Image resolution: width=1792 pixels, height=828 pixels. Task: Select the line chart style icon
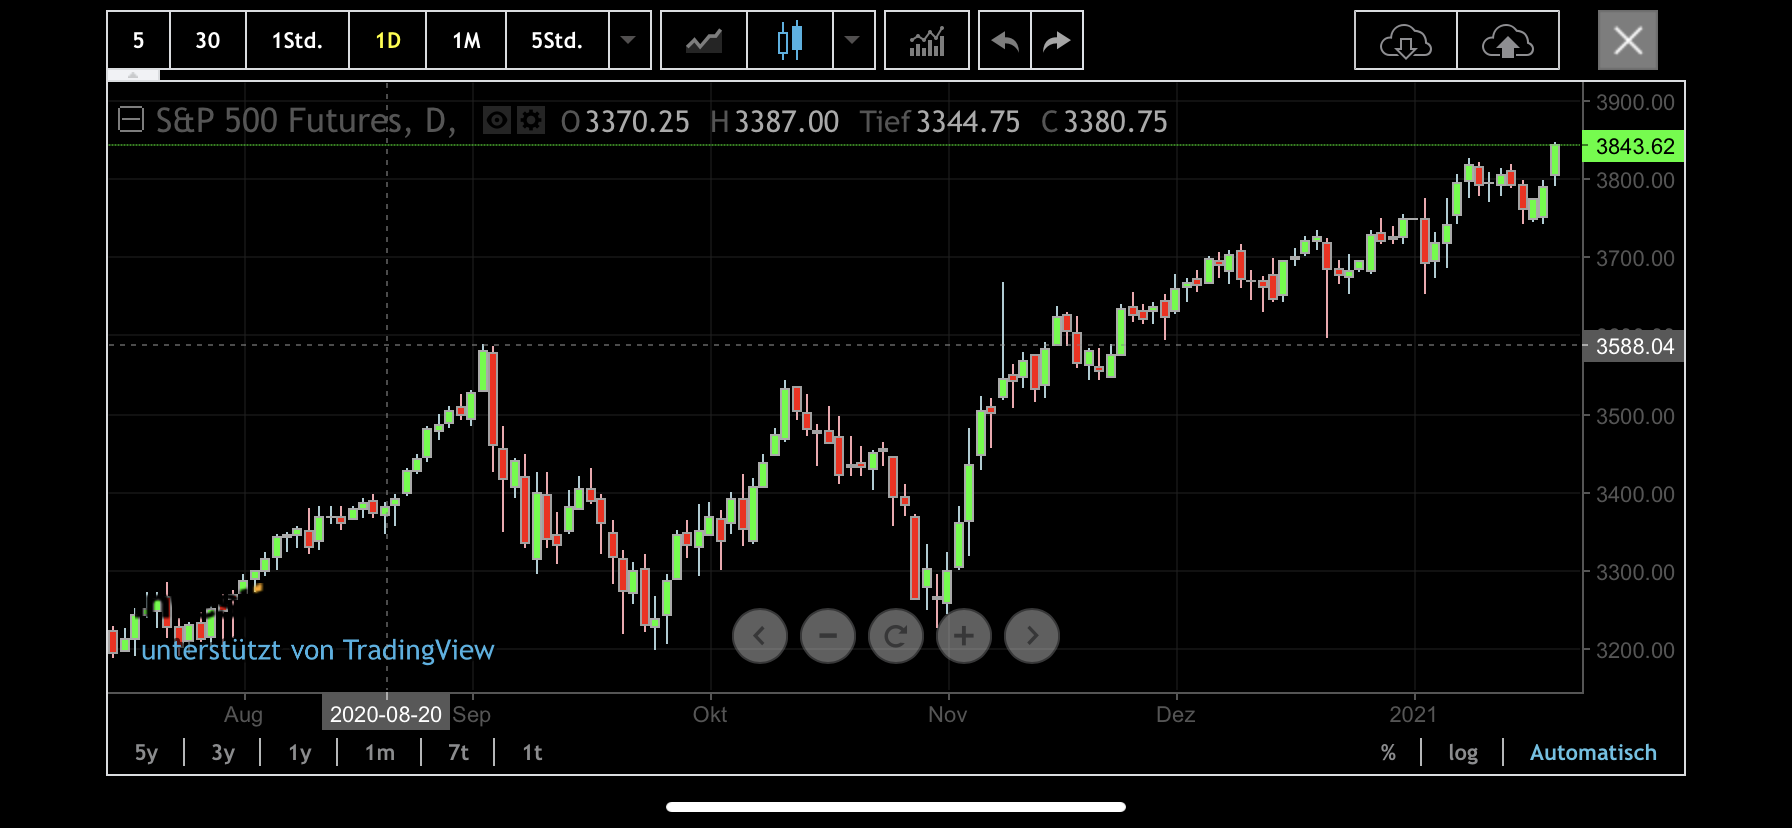[704, 40]
